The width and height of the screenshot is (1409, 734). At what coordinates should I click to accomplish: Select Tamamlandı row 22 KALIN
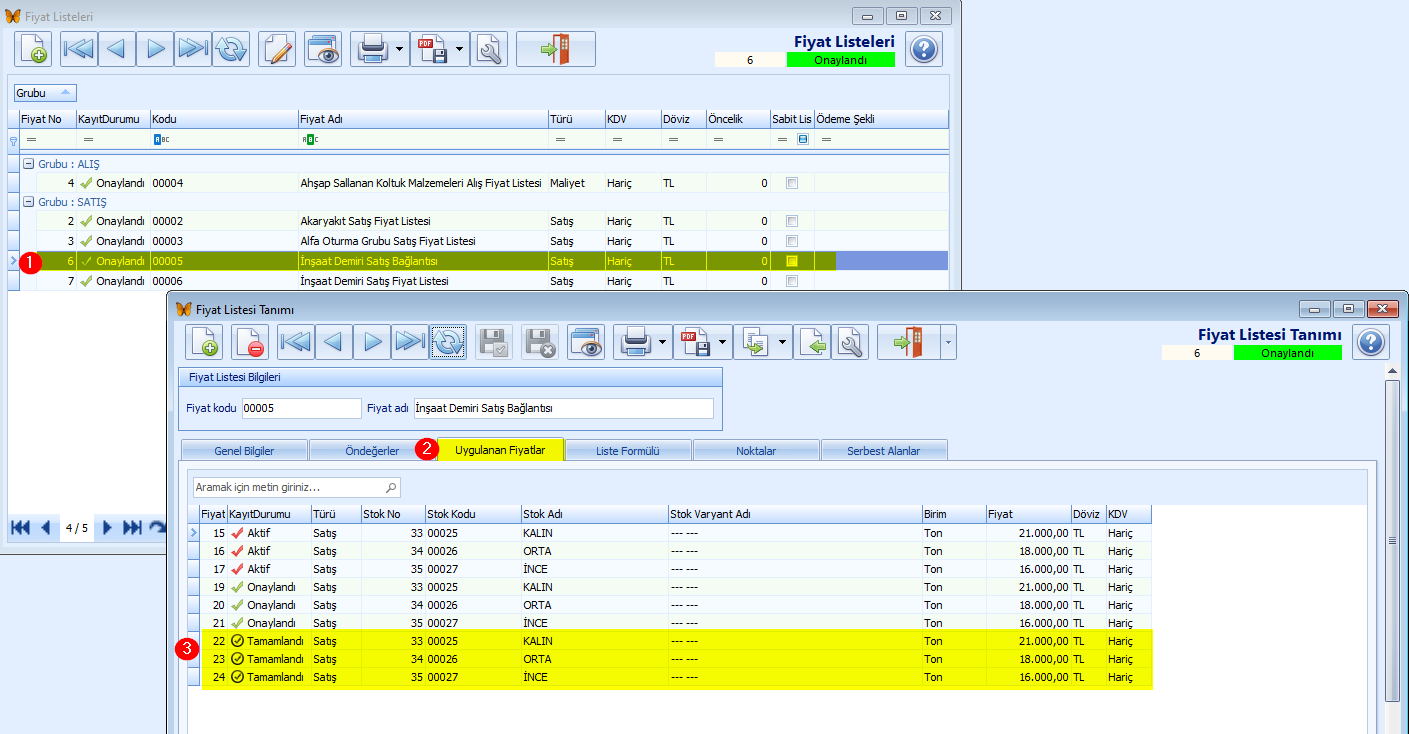coord(676,640)
